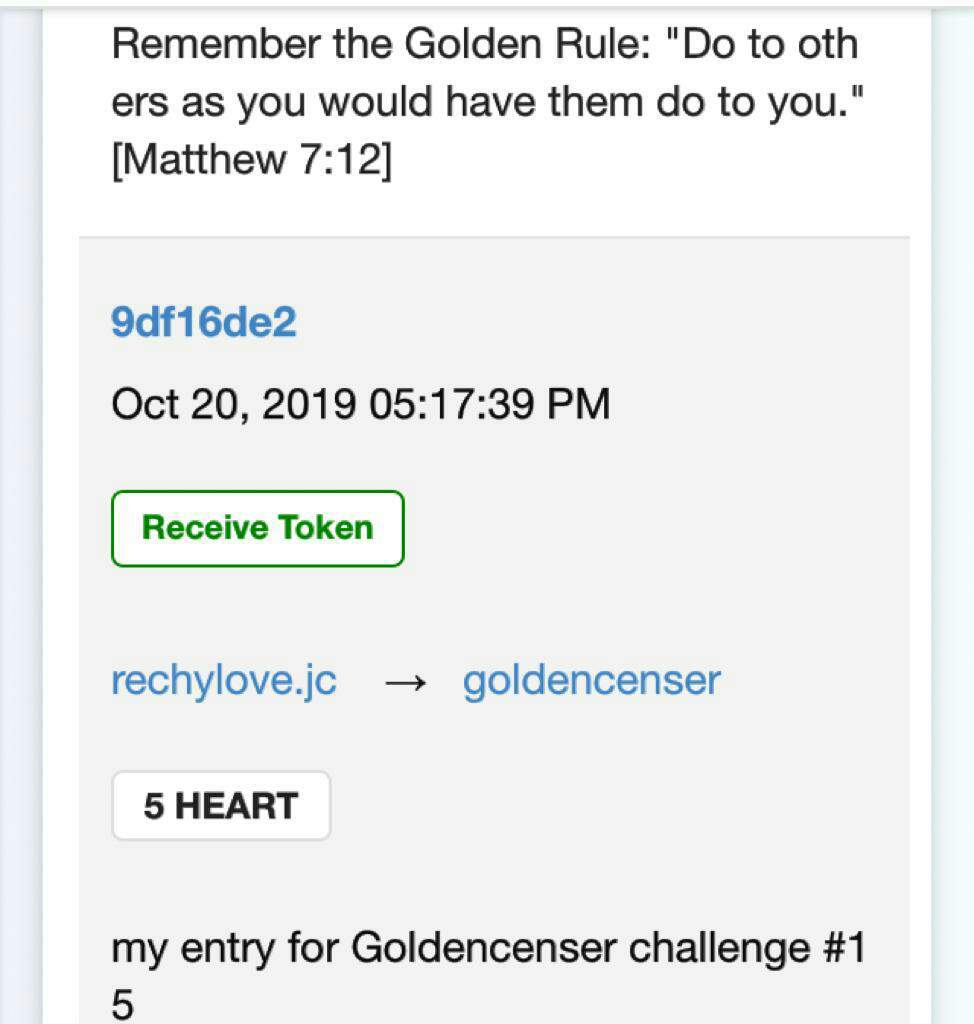Click the date Oct 20, 2019
The image size is (974, 1024).
(234, 405)
